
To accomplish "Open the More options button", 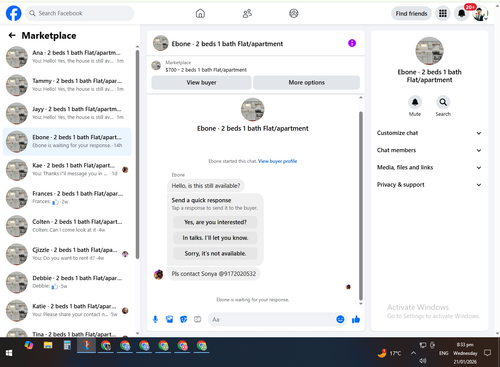I will 307,82.
